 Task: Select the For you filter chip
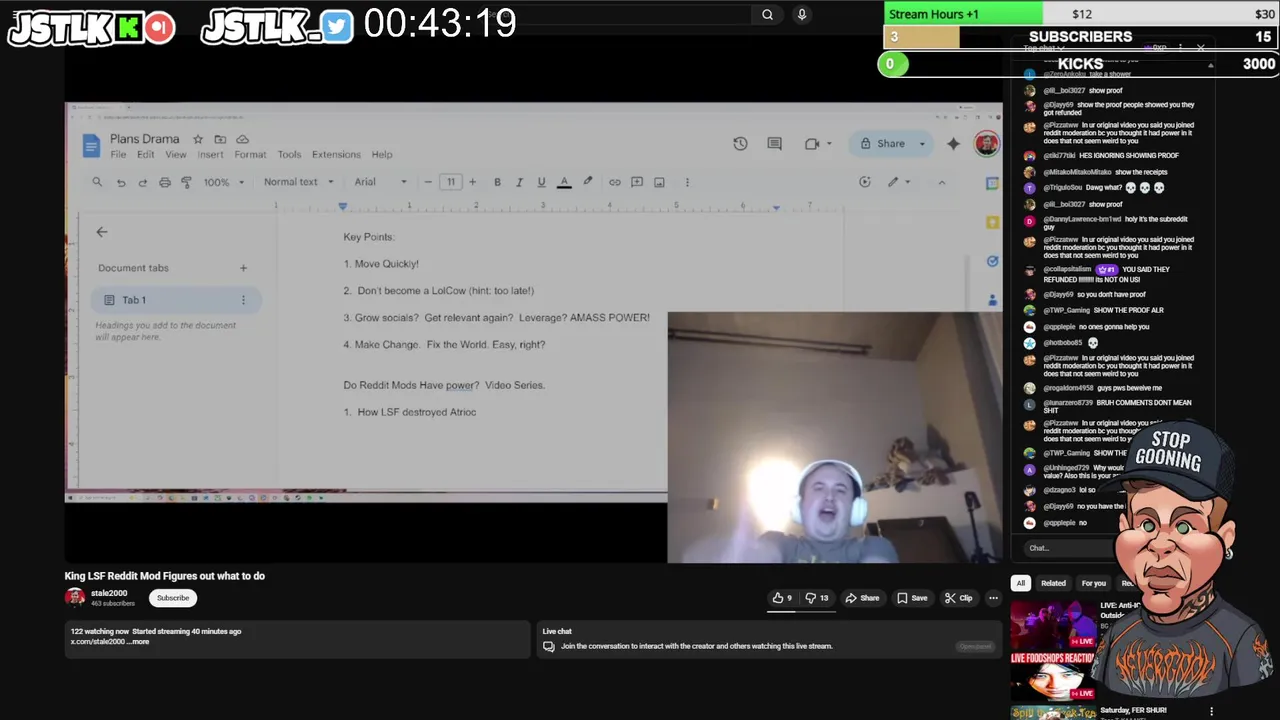1093,583
